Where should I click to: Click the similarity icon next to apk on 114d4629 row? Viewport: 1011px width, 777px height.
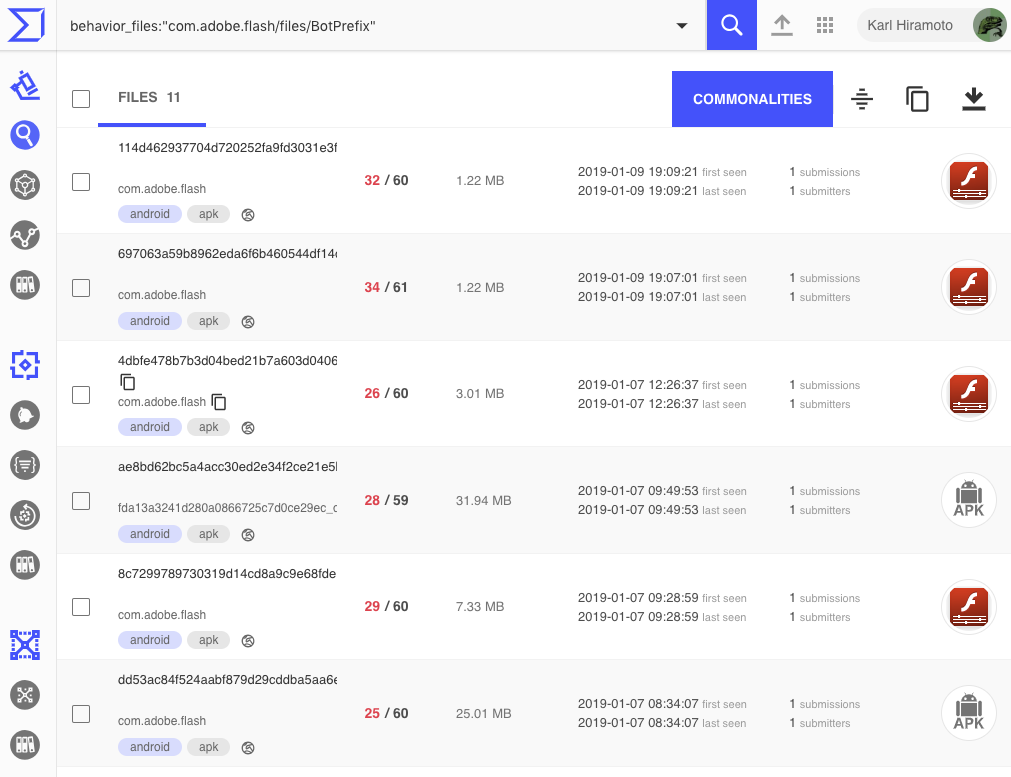(248, 215)
